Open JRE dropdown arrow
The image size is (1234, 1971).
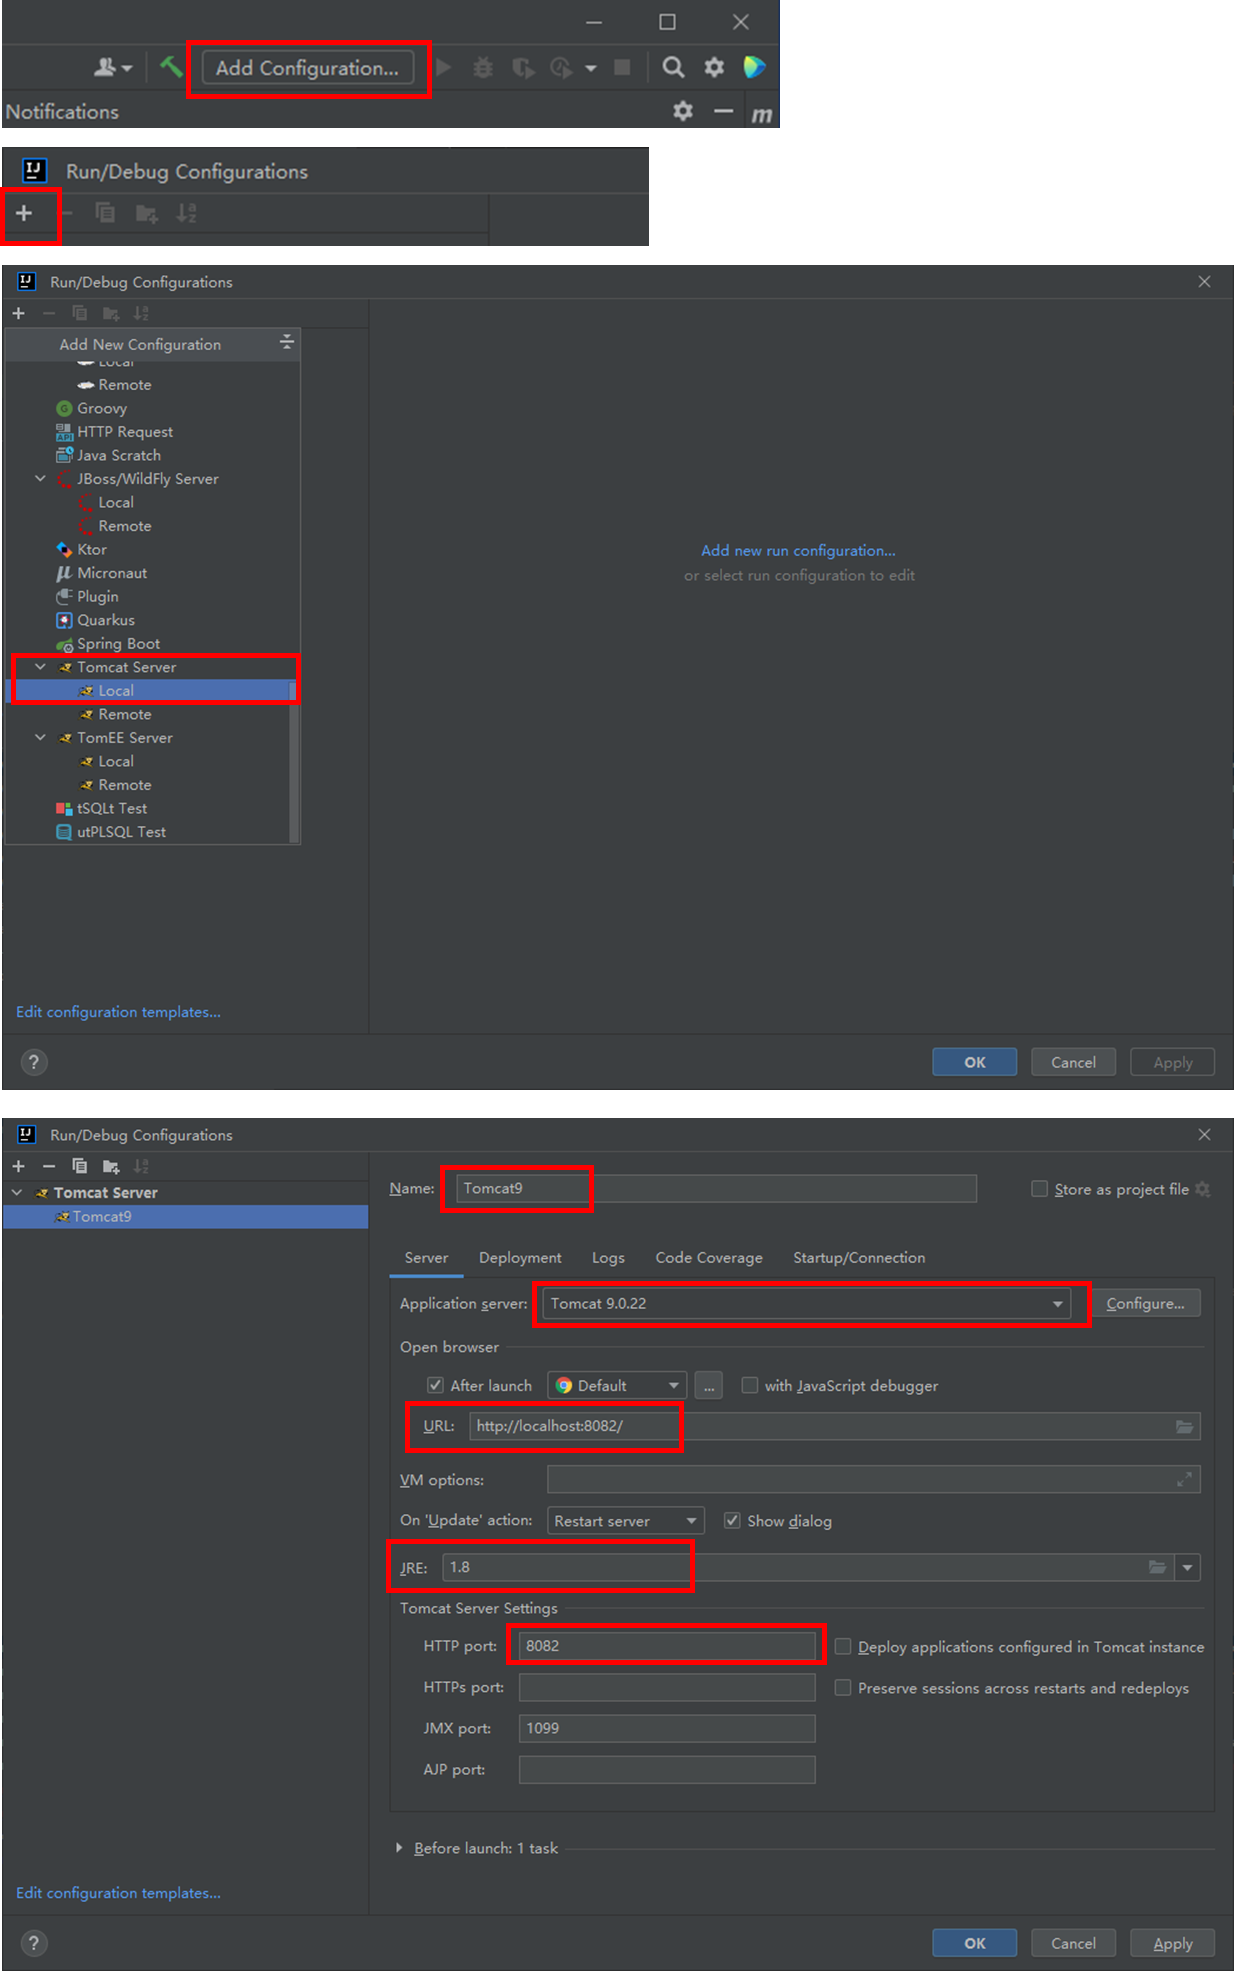click(x=1188, y=1567)
